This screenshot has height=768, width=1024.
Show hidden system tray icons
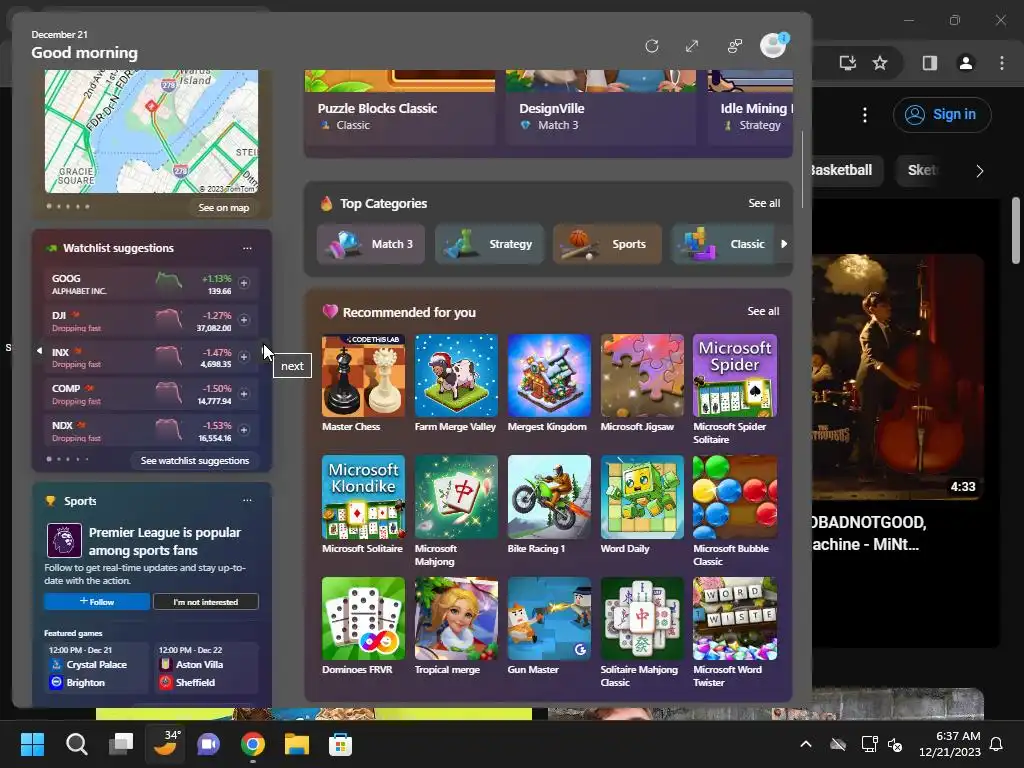coord(806,744)
